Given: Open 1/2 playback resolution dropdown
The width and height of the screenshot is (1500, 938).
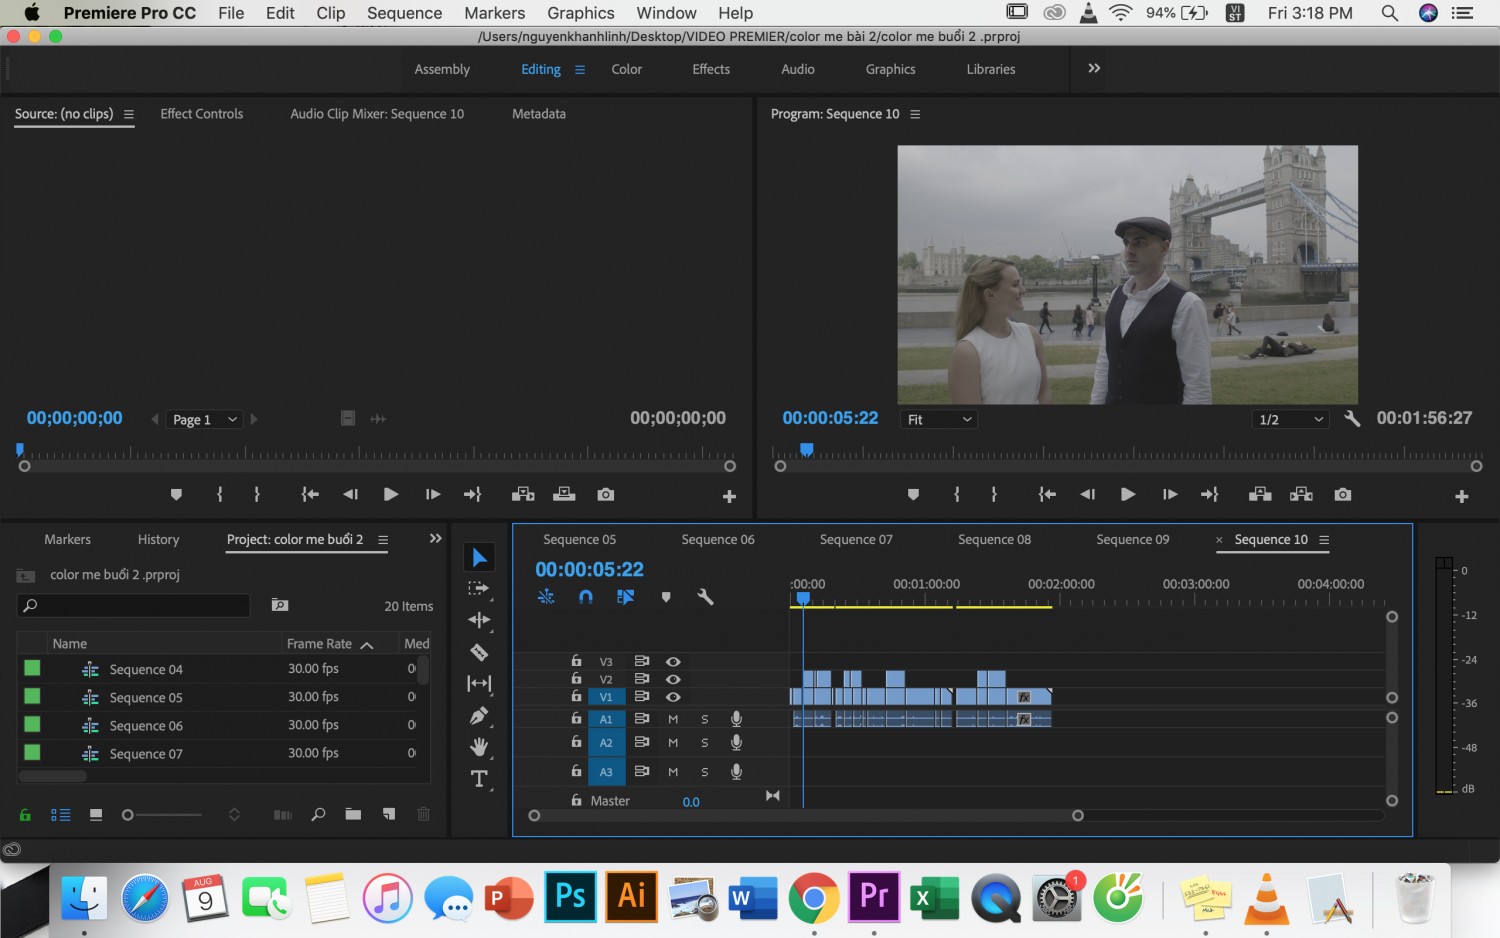Looking at the screenshot, I should 1290,420.
